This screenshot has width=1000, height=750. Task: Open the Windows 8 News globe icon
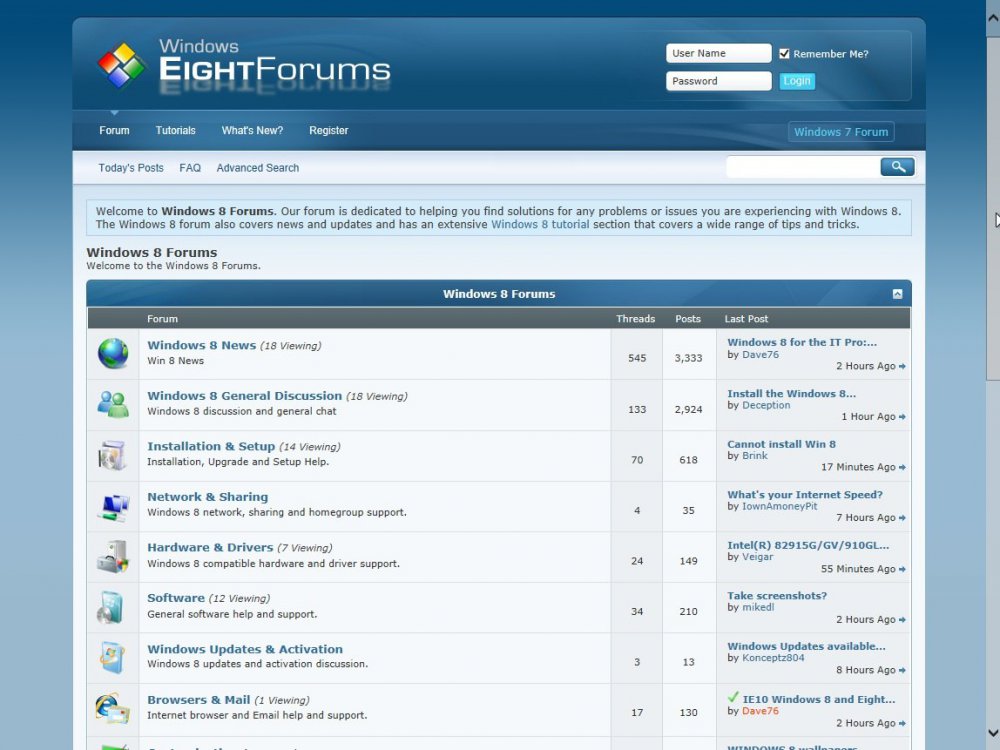click(112, 353)
